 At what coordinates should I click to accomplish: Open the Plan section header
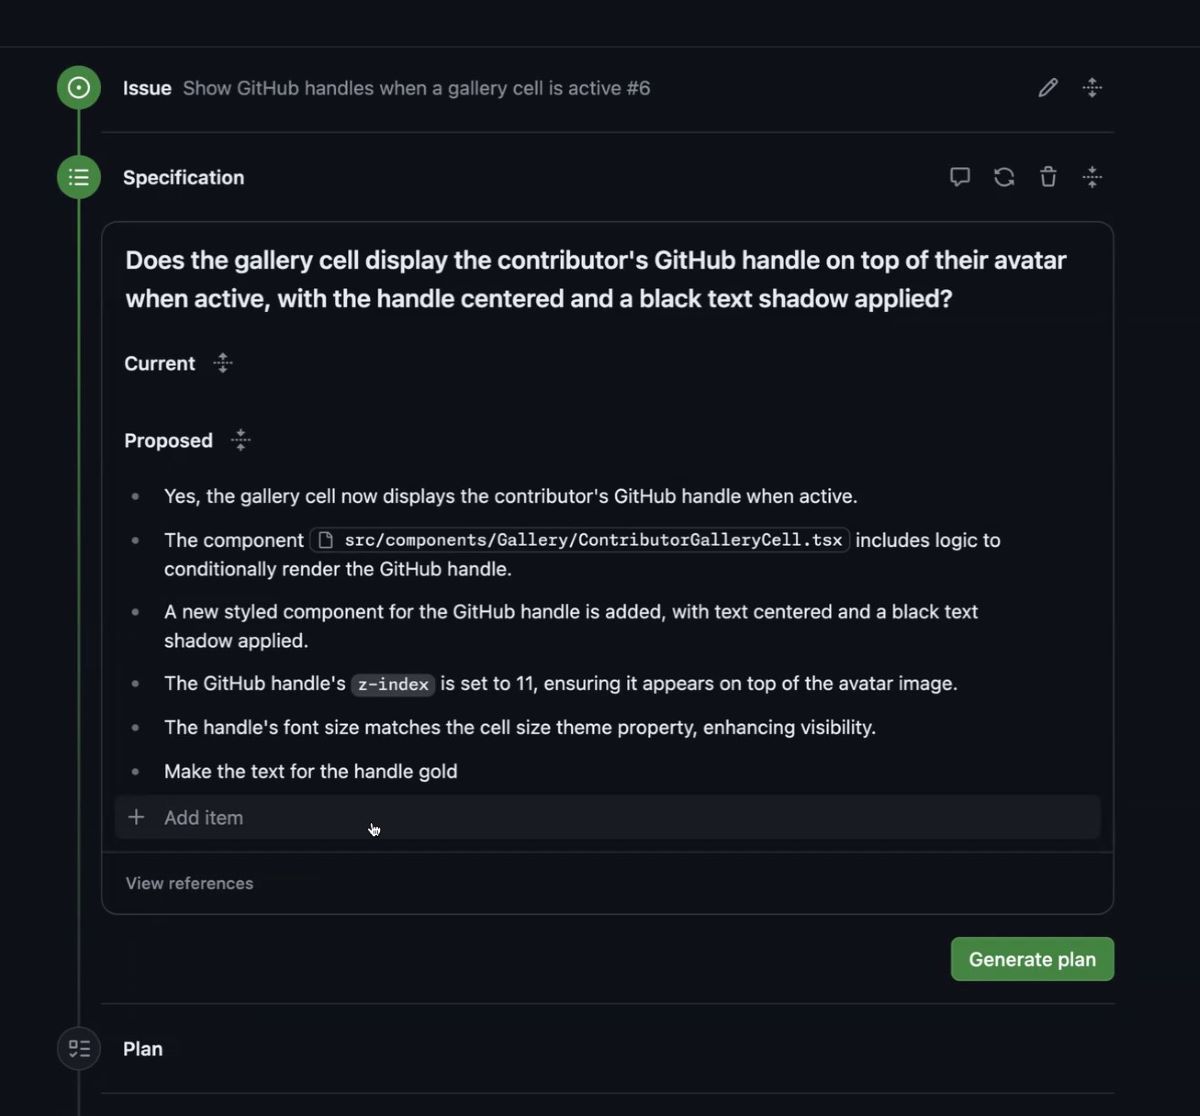(142, 1048)
